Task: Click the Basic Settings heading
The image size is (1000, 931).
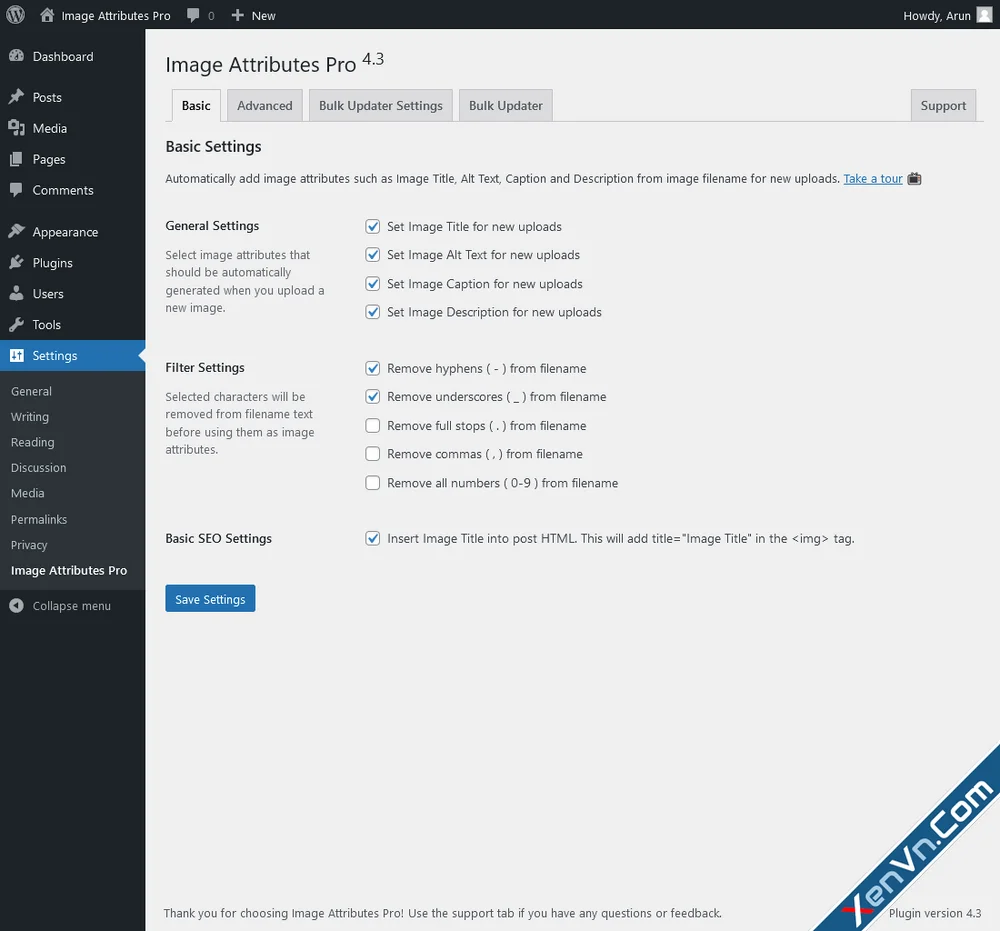Action: (x=214, y=147)
